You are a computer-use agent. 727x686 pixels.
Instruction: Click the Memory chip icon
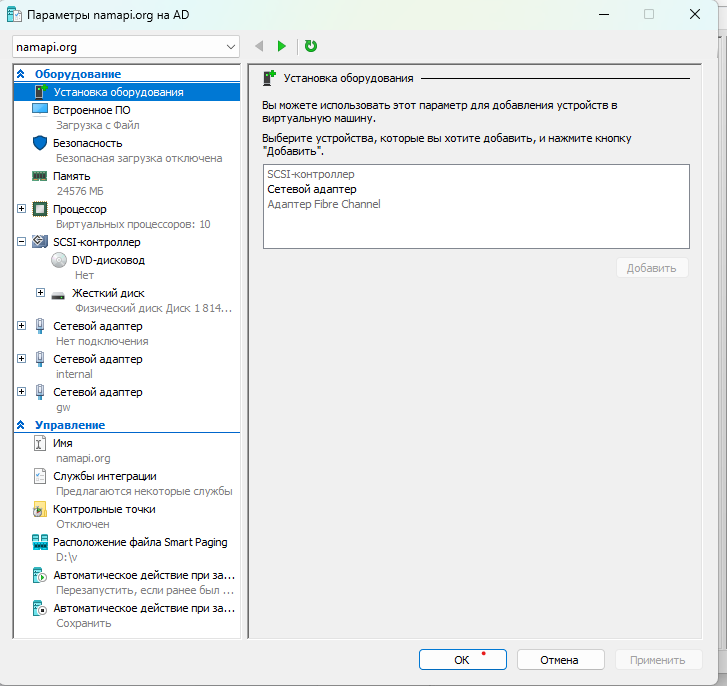[40, 176]
